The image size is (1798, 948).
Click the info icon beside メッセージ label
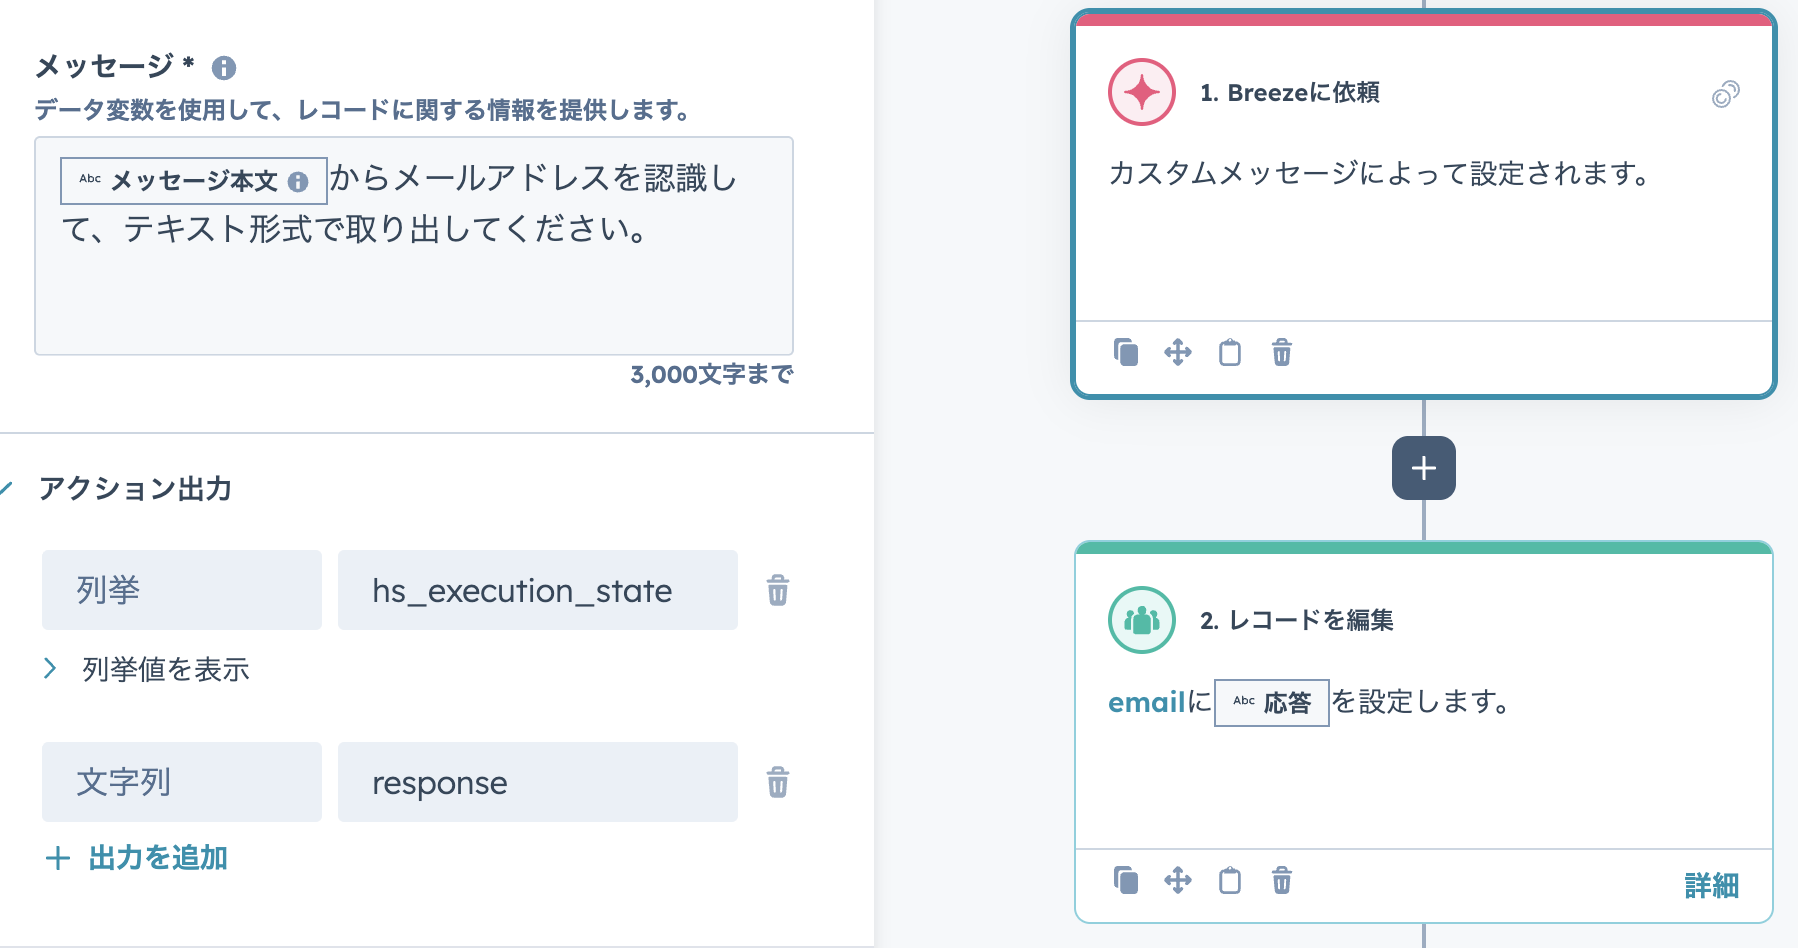point(224,68)
